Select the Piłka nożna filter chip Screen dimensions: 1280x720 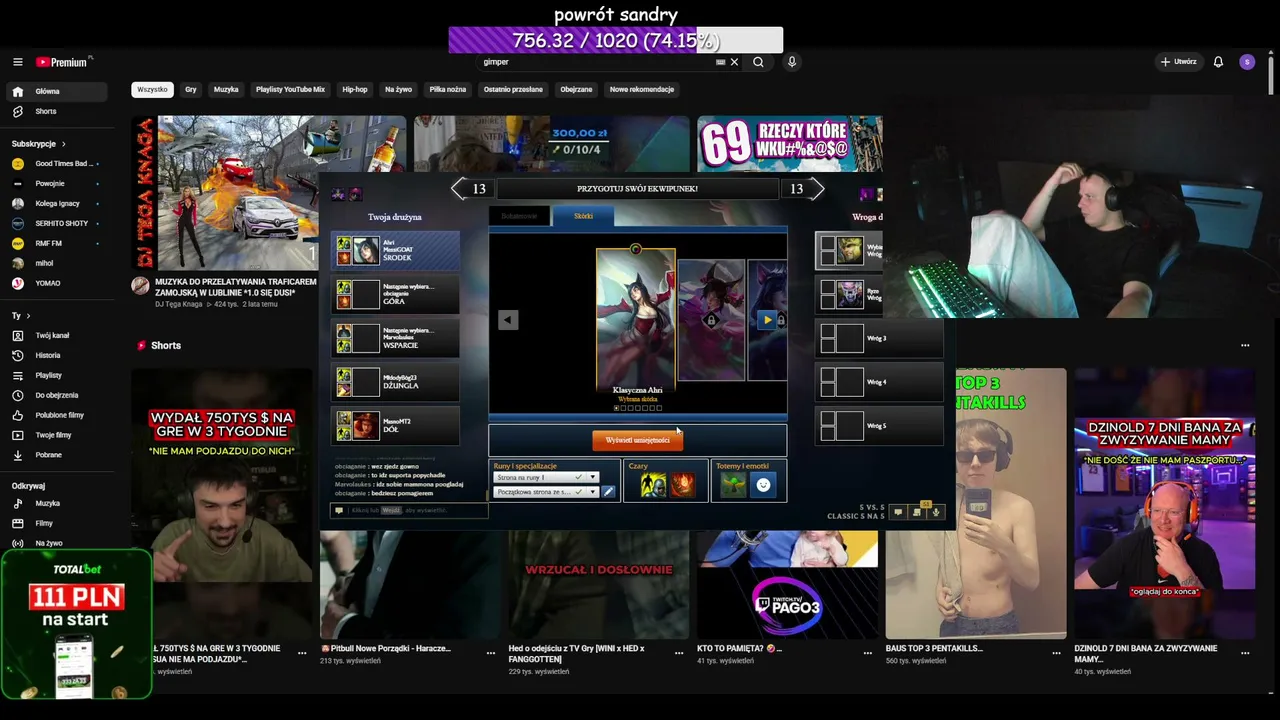[448, 90]
